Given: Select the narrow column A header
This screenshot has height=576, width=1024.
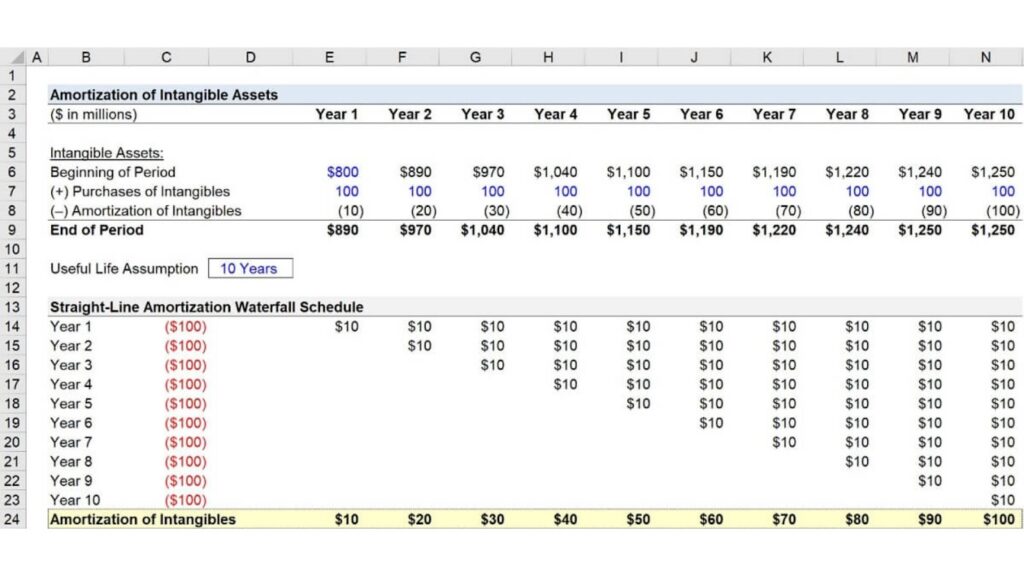Looking at the screenshot, I should pos(37,57).
